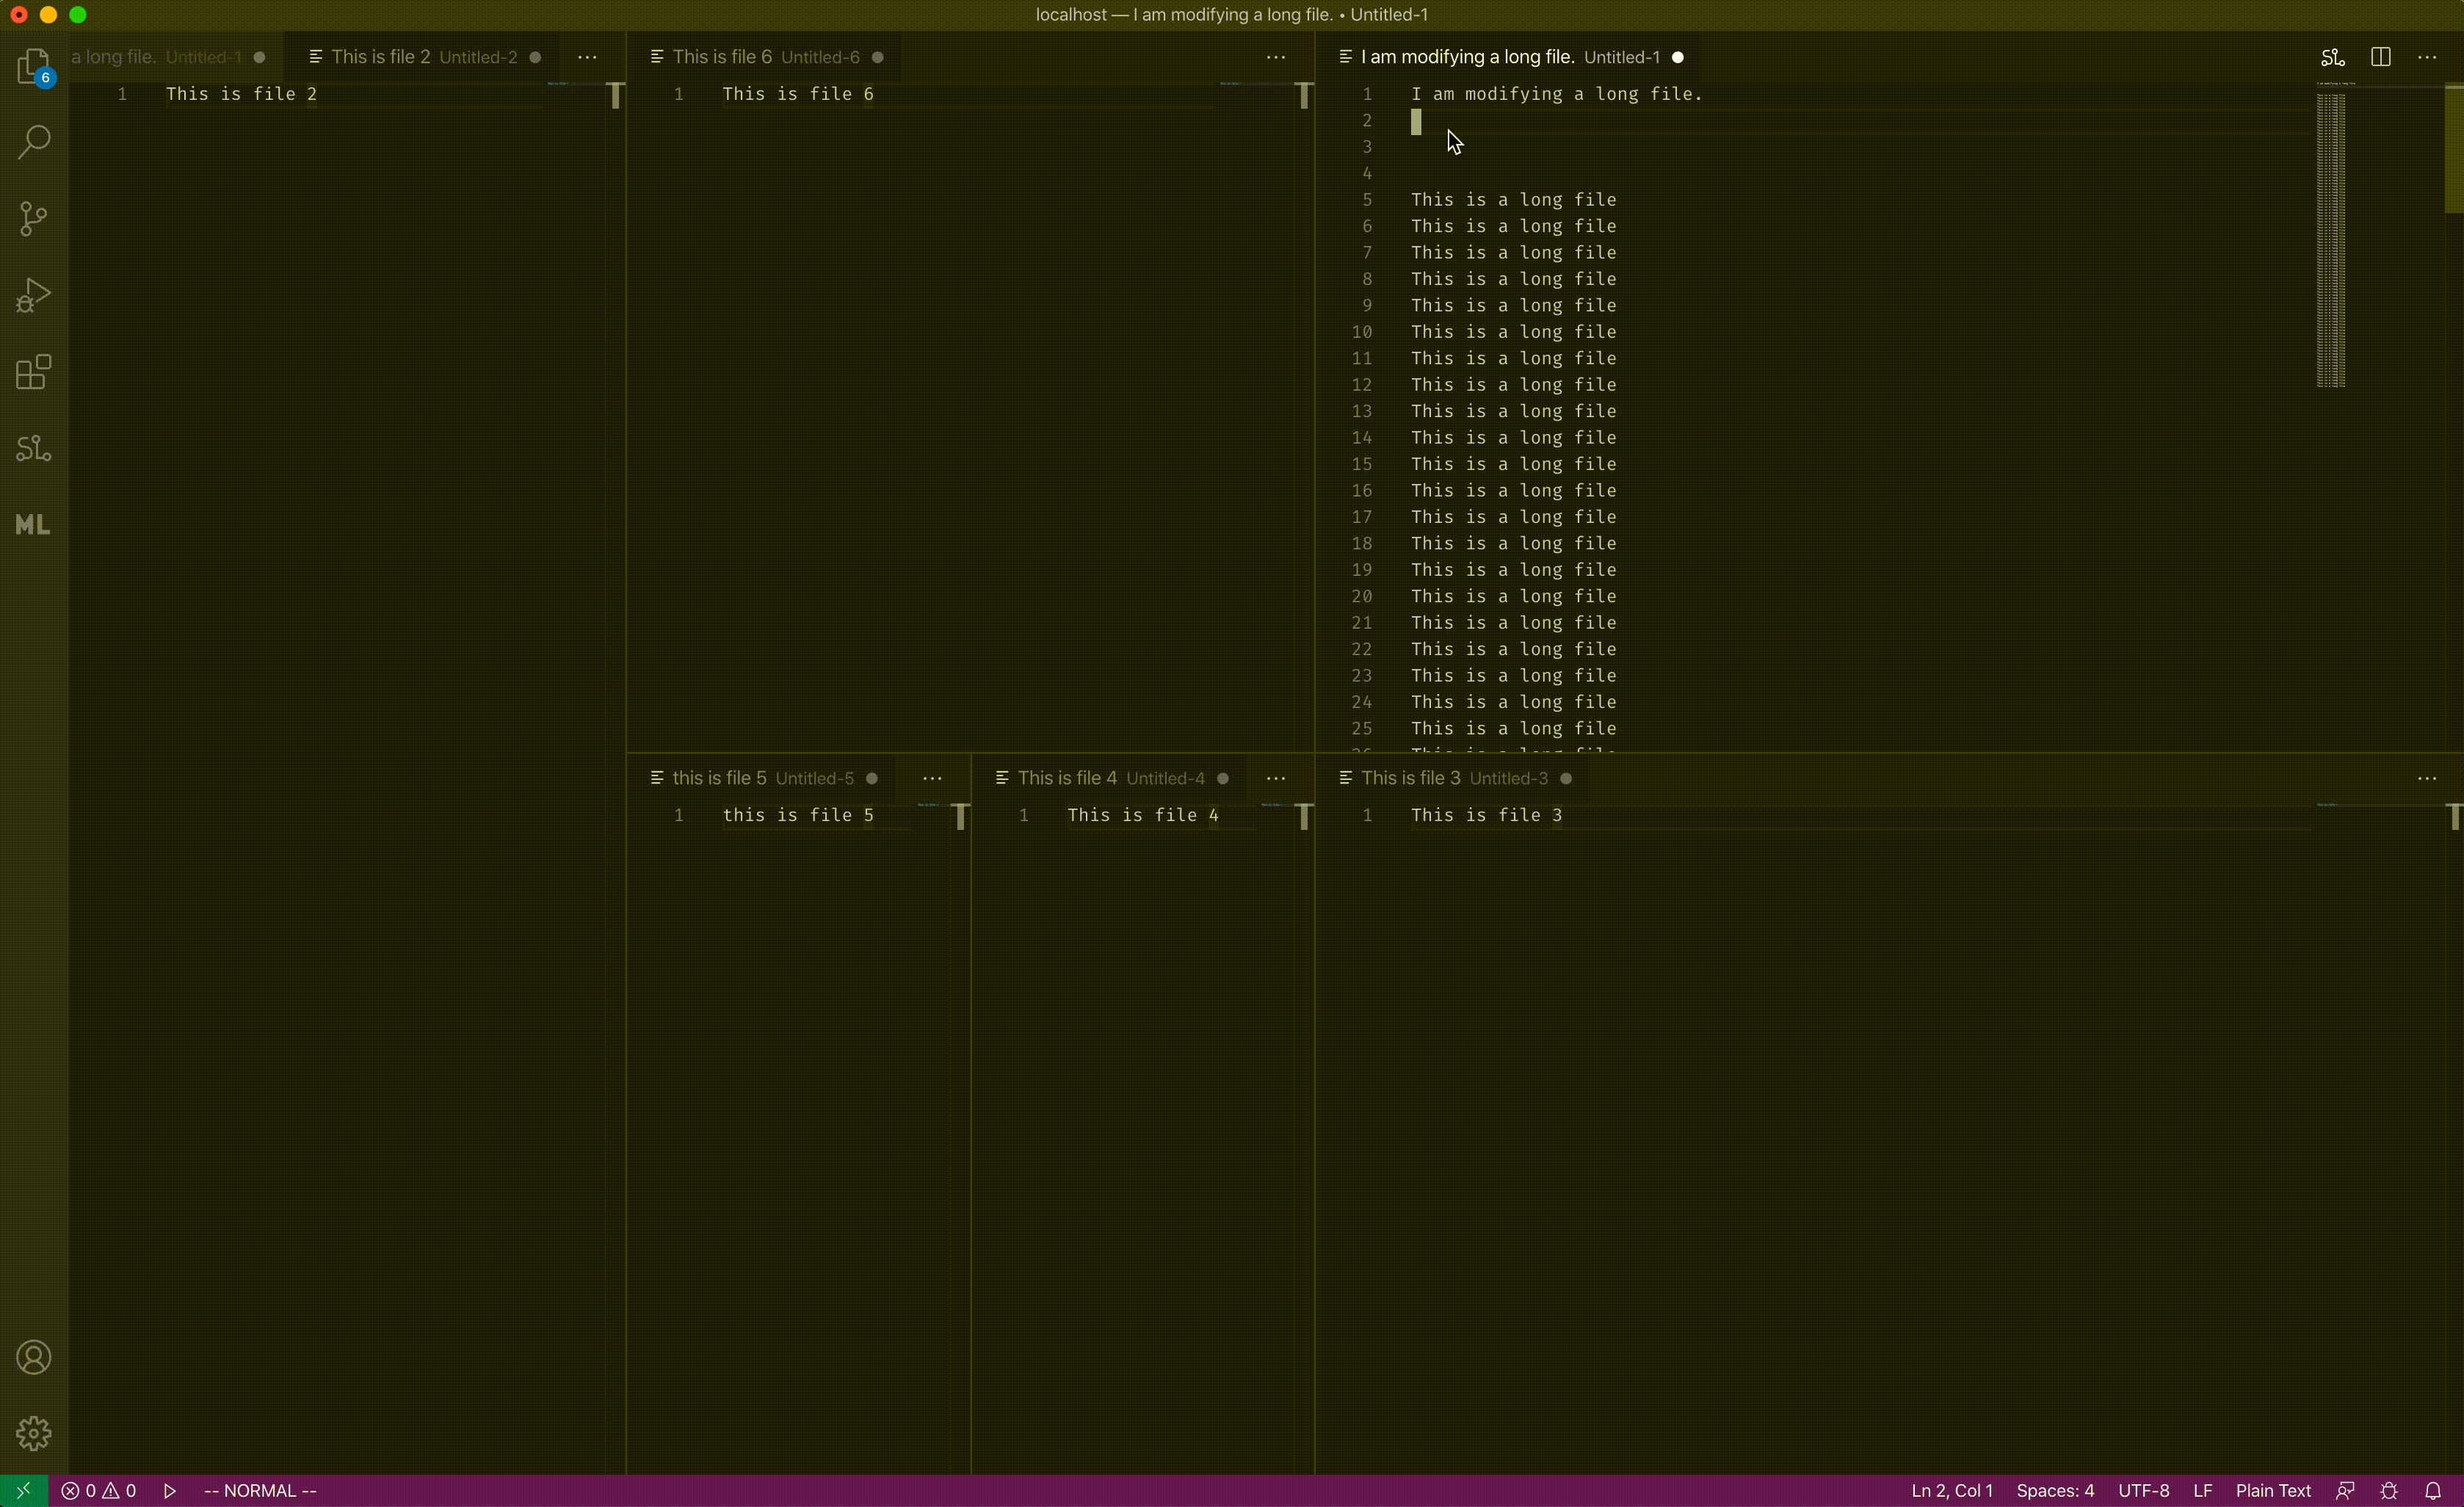The width and height of the screenshot is (2464, 1507).
Task: Open the remote window indicator
Action: tap(22, 1490)
